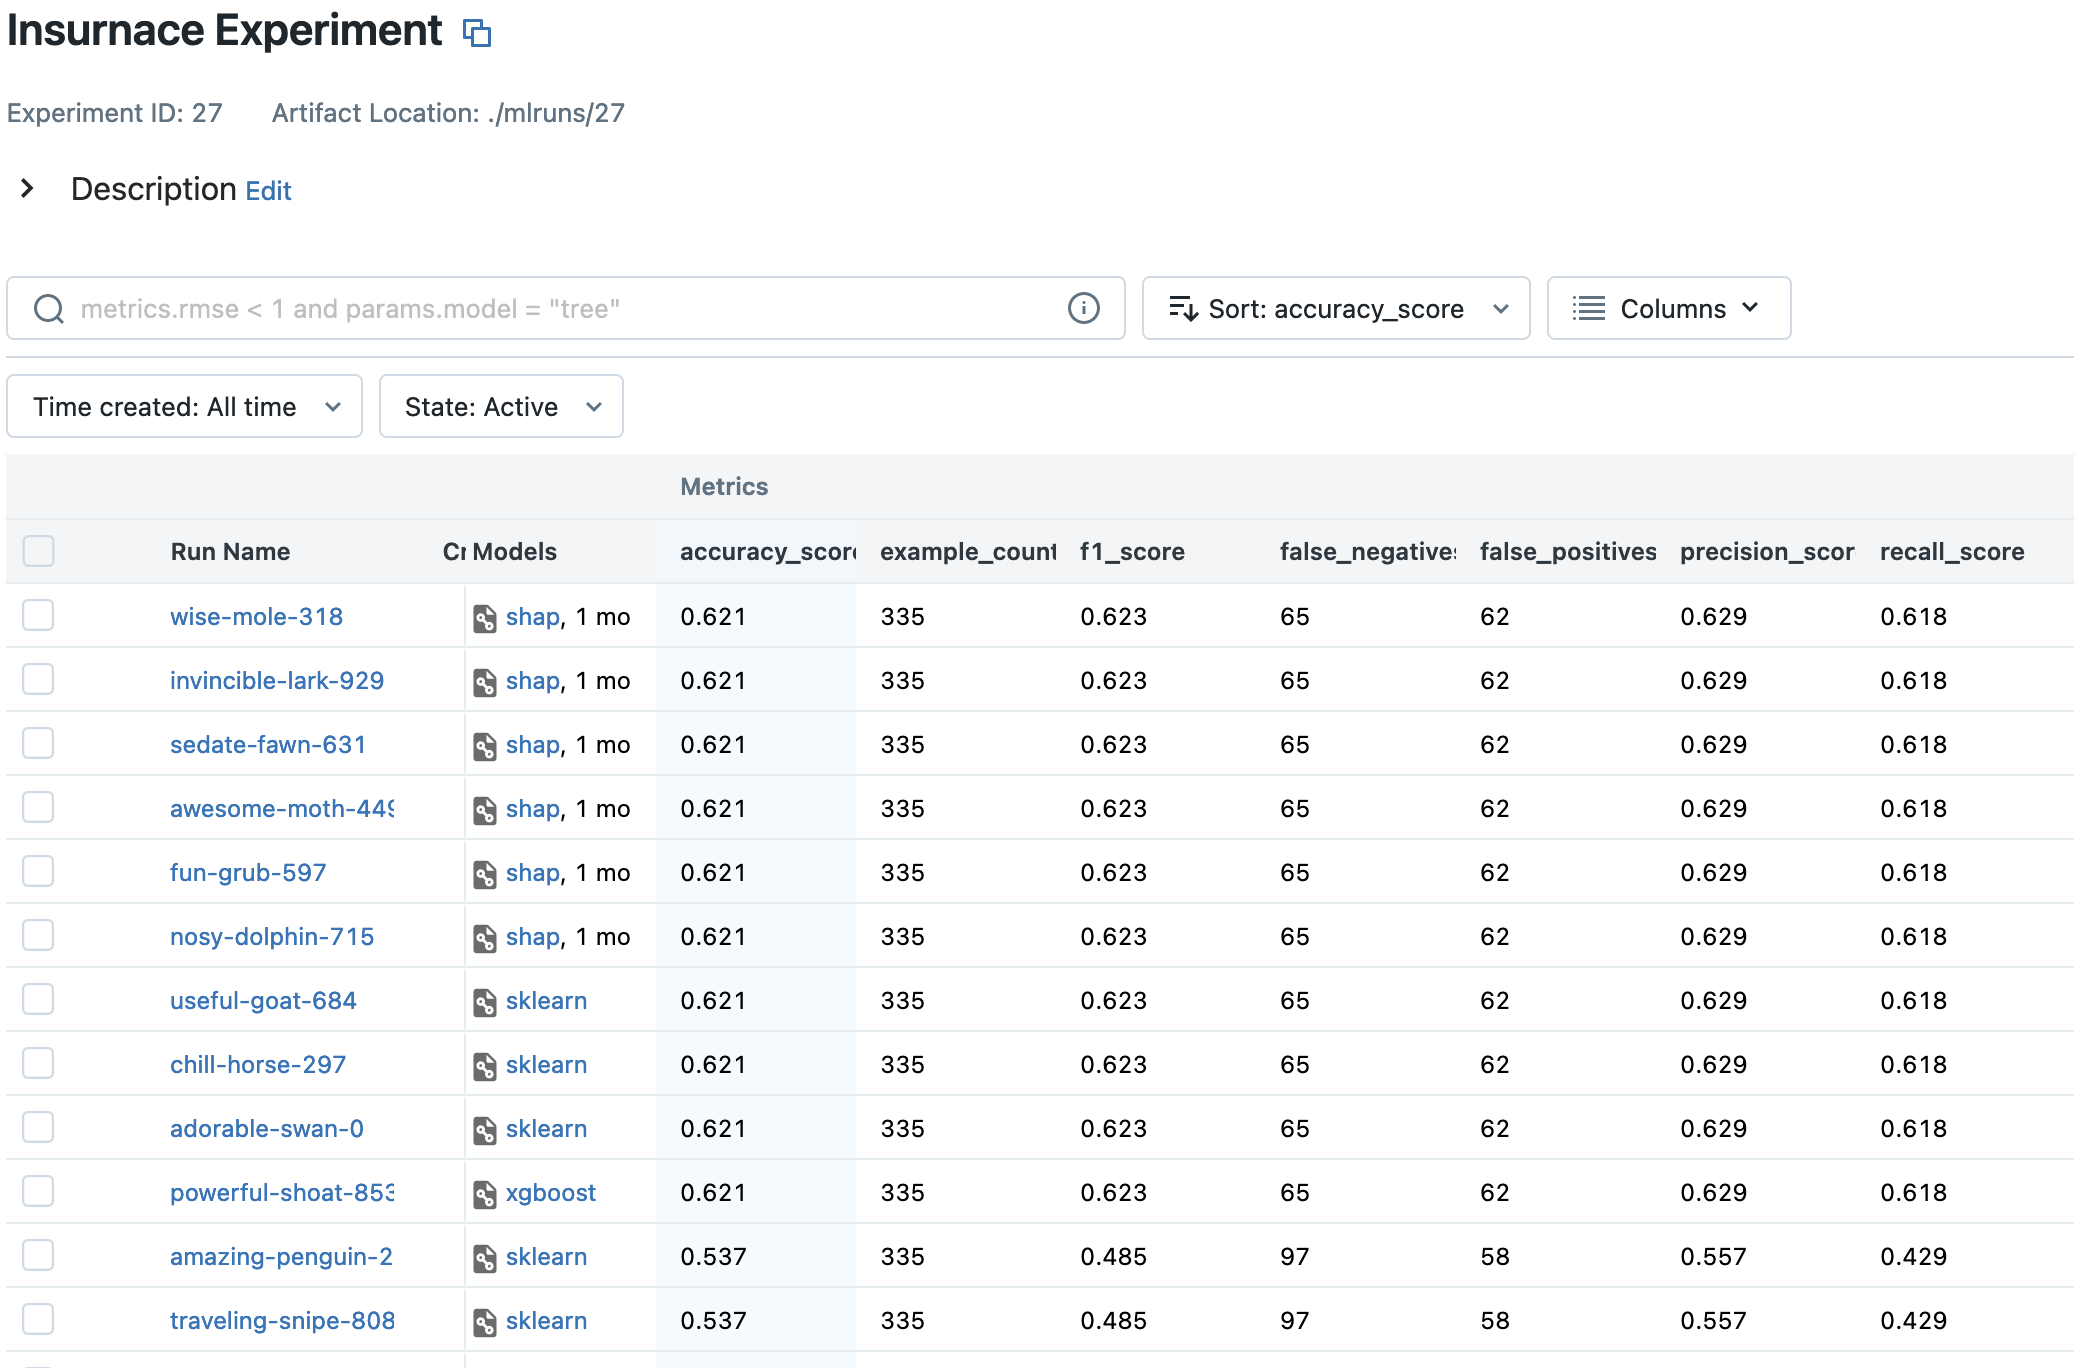Open the sedate-fawn-631 run
The image size is (2074, 1368).
point(268,744)
